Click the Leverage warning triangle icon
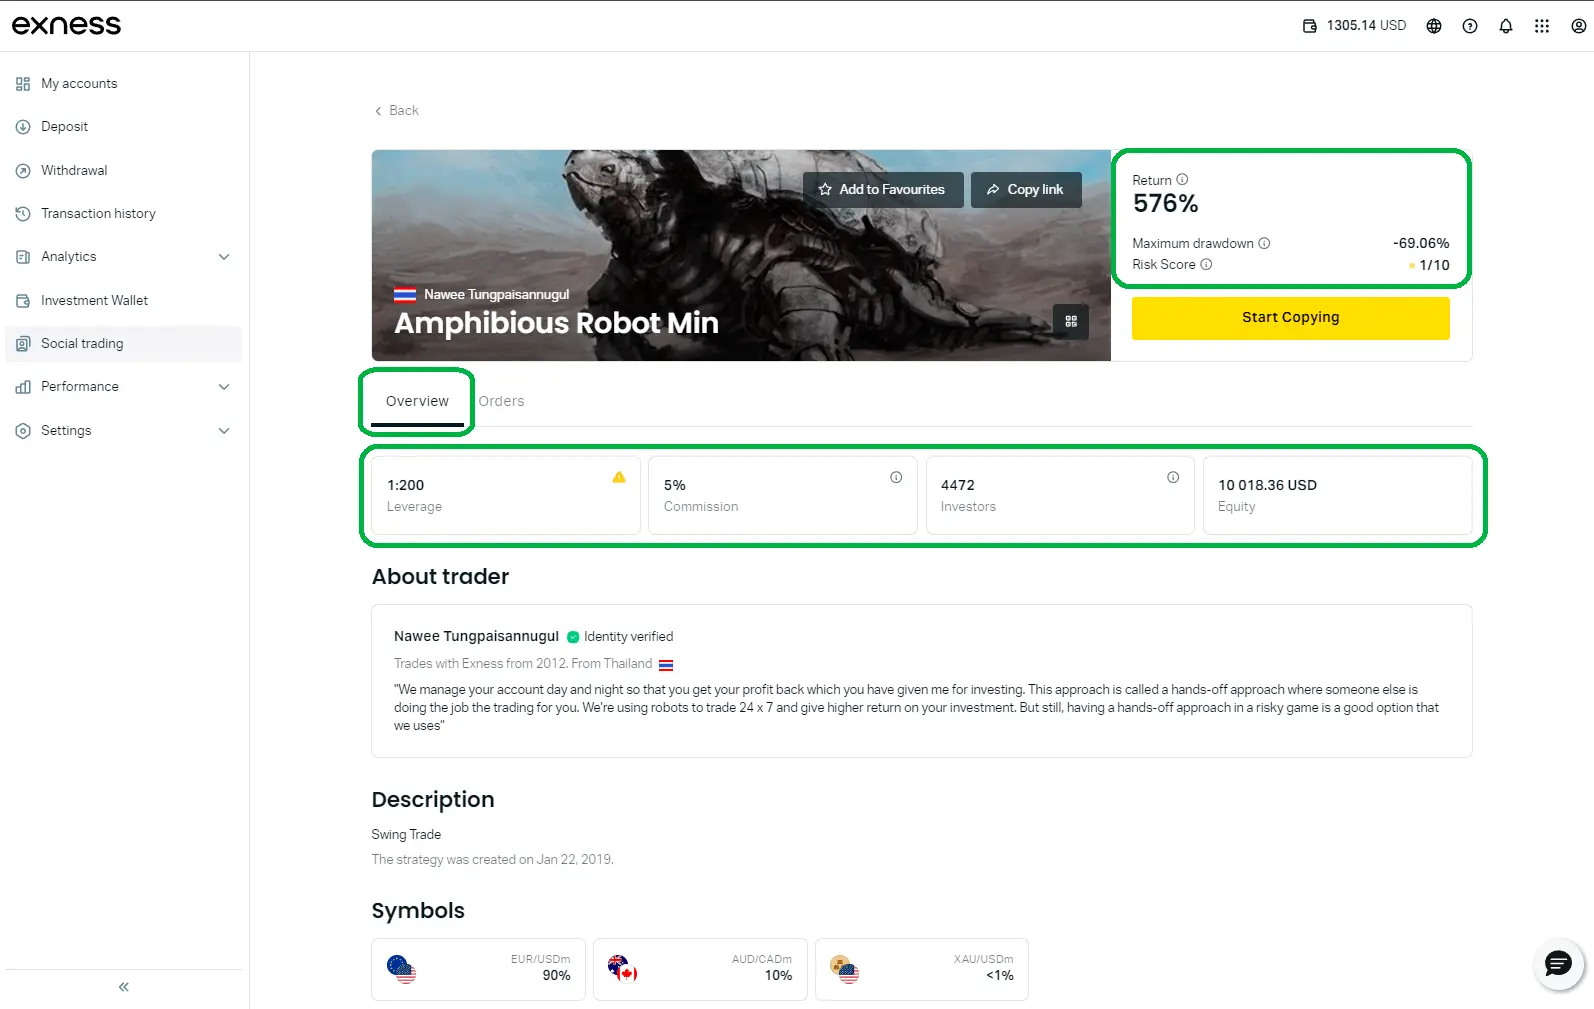 point(619,477)
